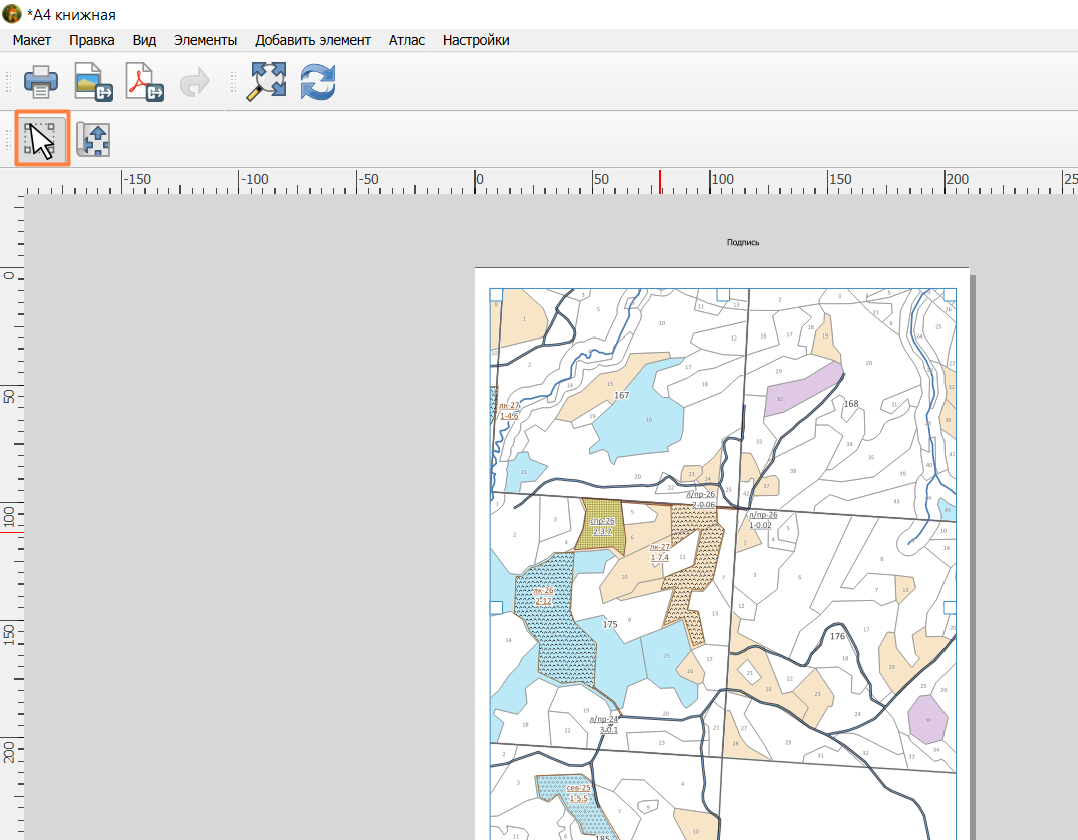Click the Print layout icon

point(41,82)
